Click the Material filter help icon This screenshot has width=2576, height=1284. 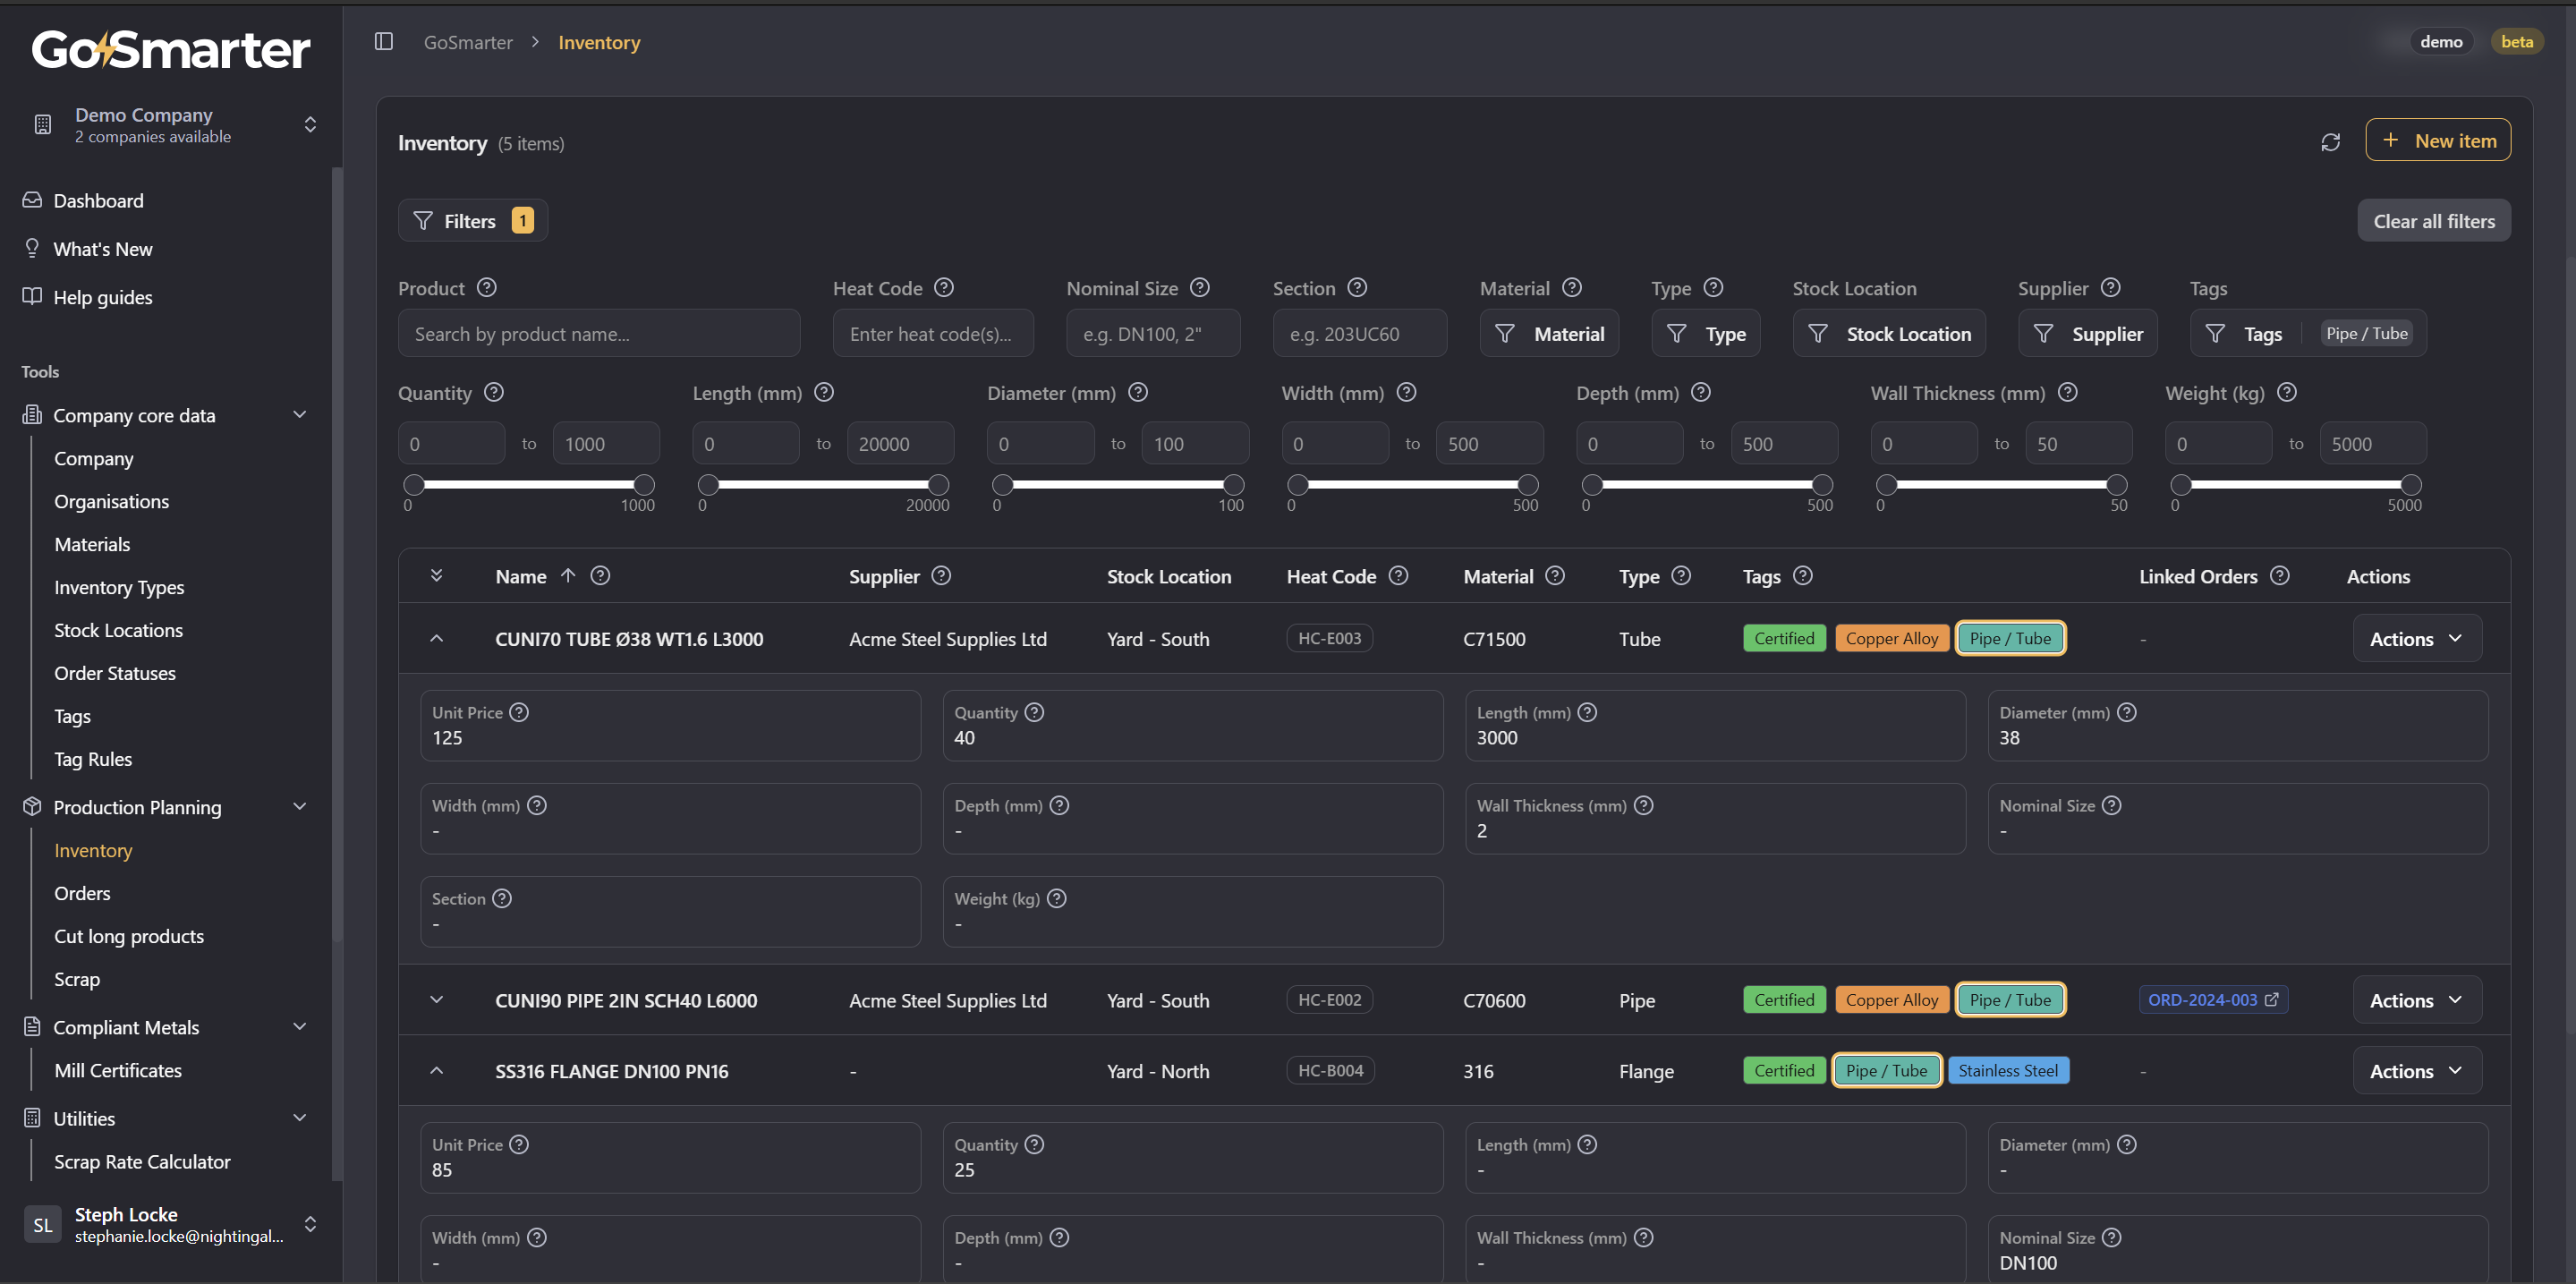[1572, 288]
